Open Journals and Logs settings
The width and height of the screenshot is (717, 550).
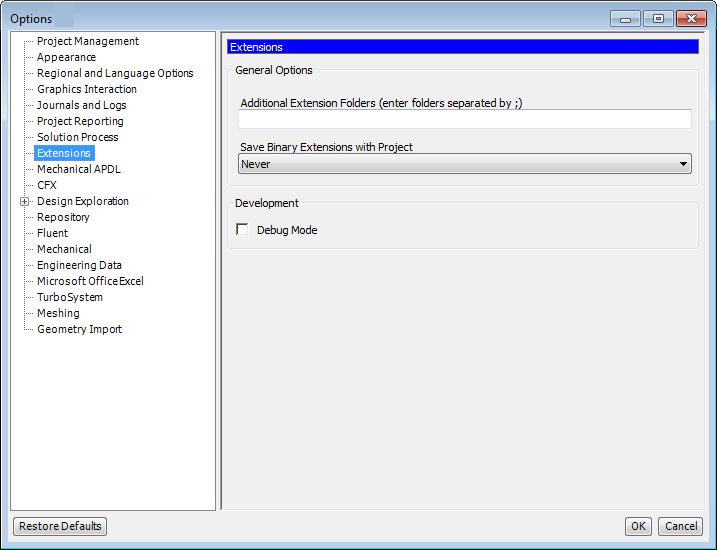tap(81, 105)
